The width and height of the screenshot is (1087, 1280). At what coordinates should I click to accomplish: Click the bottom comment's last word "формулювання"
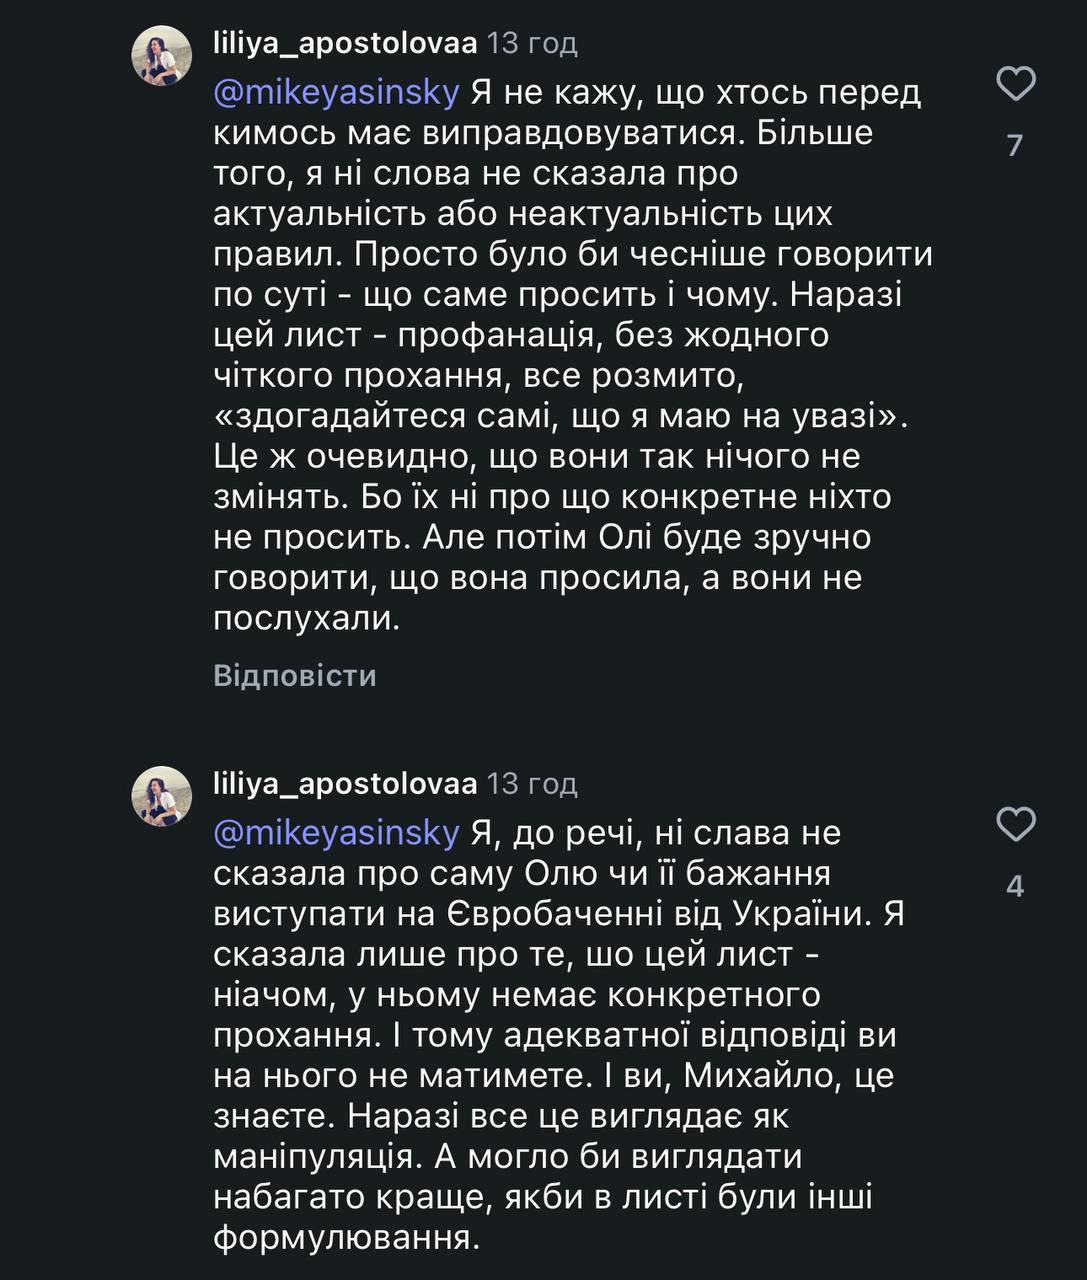[346, 1239]
